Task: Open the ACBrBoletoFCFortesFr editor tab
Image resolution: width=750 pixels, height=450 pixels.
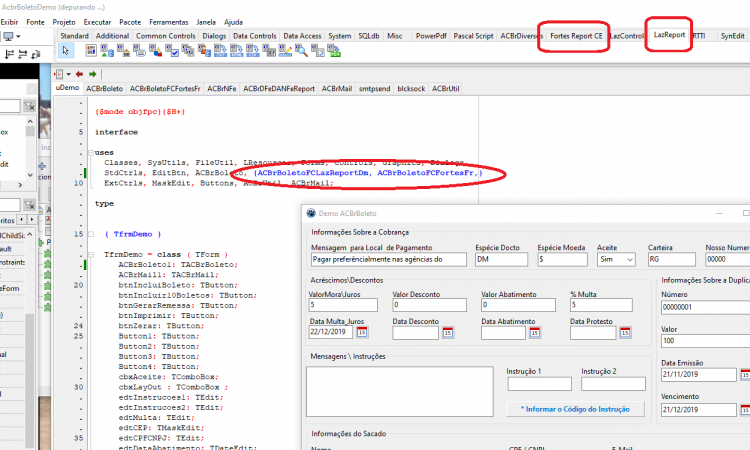Action: click(165, 88)
